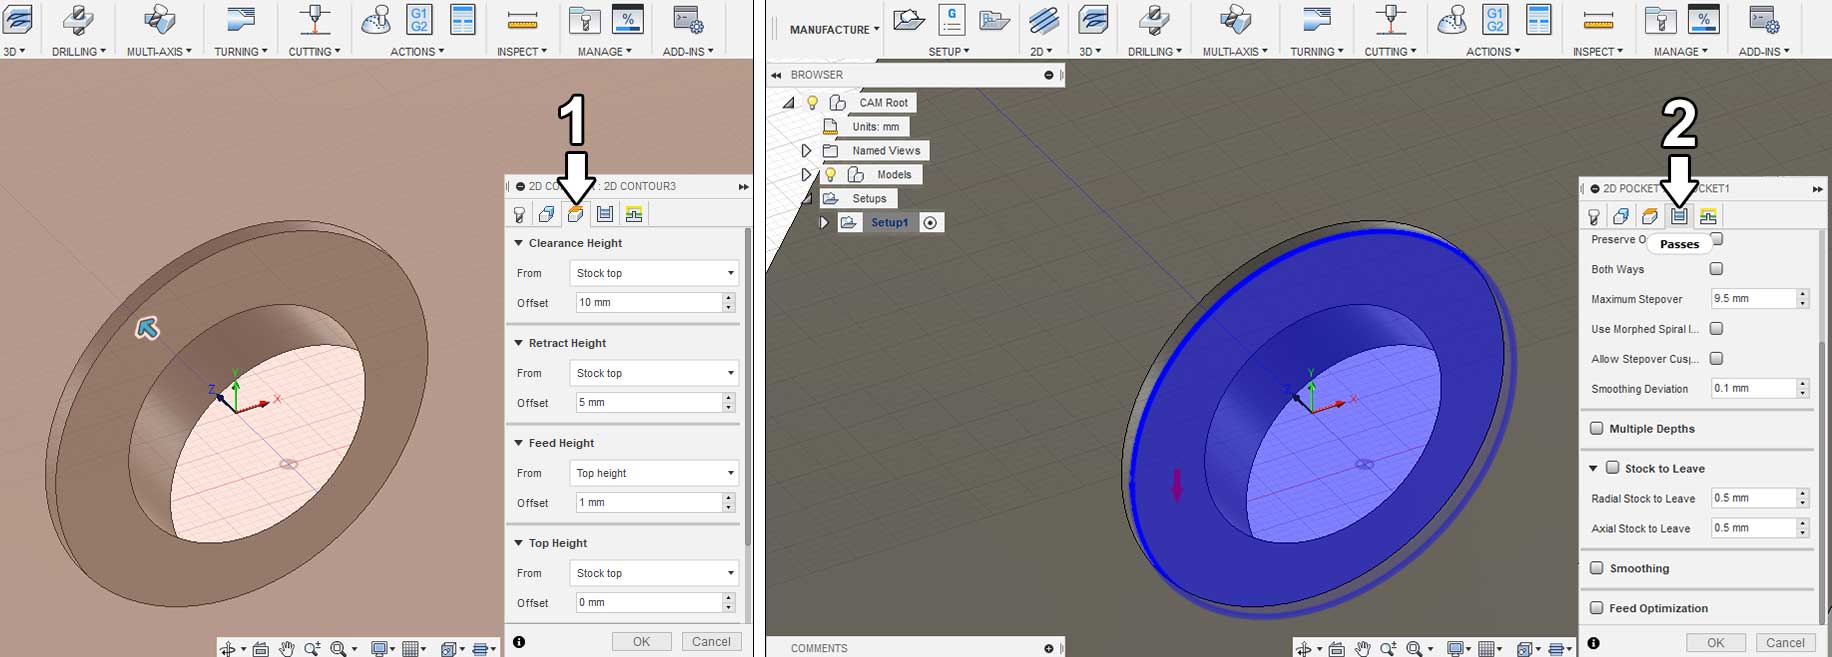Click Scripts and Add-Ins icon in left window
Screen dimensions: 1832x657
(x=688, y=20)
